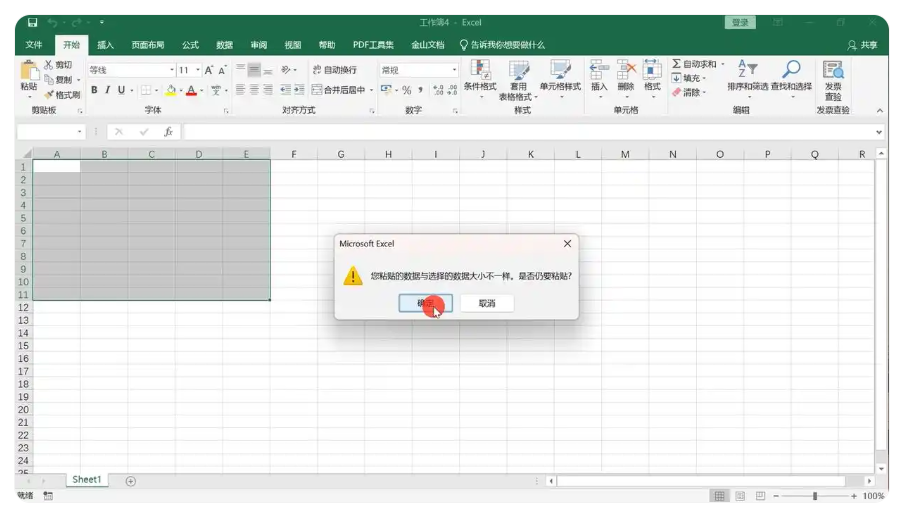Viewport: 900px width, 515px height.
Task: Toggle wrap text (自动换行)
Action: click(334, 70)
